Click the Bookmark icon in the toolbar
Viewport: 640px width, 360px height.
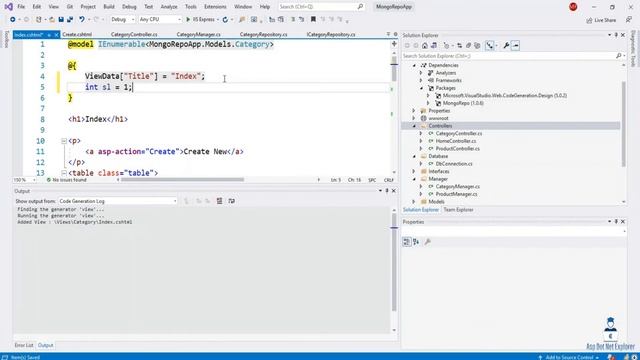click(313, 19)
